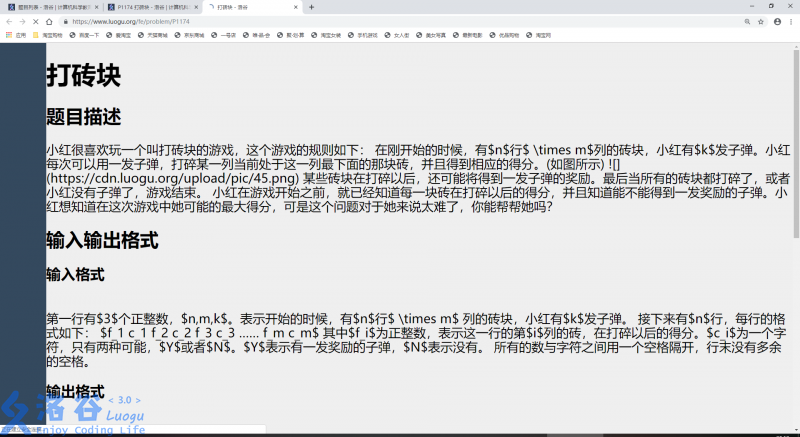Open a new tab with the plus button
Screen dimensions: 800x437
click(x=311, y=6)
